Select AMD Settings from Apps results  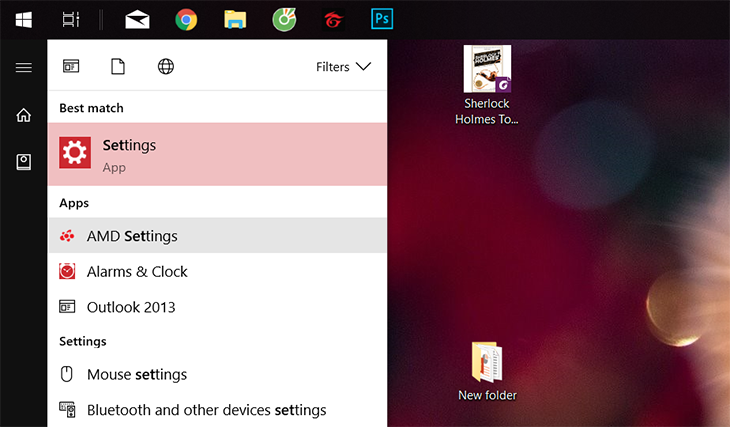point(217,236)
